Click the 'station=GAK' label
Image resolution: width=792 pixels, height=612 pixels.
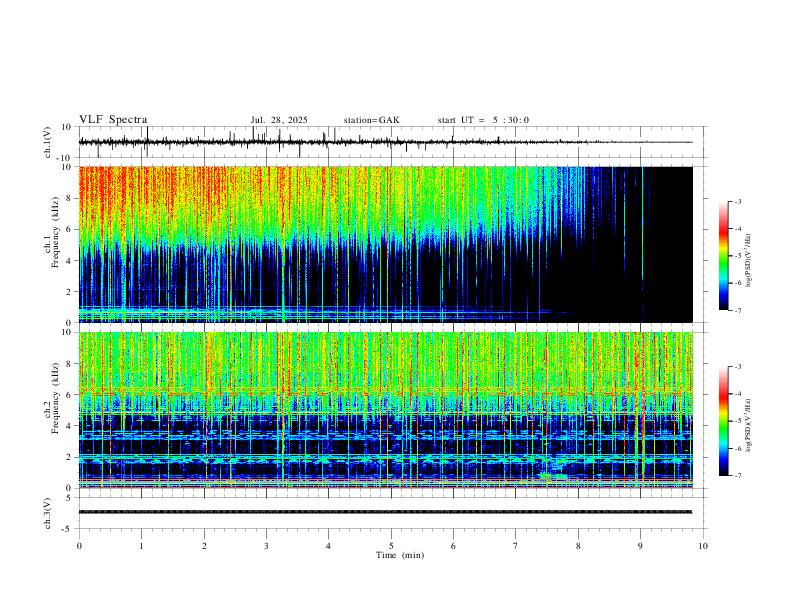click(371, 120)
